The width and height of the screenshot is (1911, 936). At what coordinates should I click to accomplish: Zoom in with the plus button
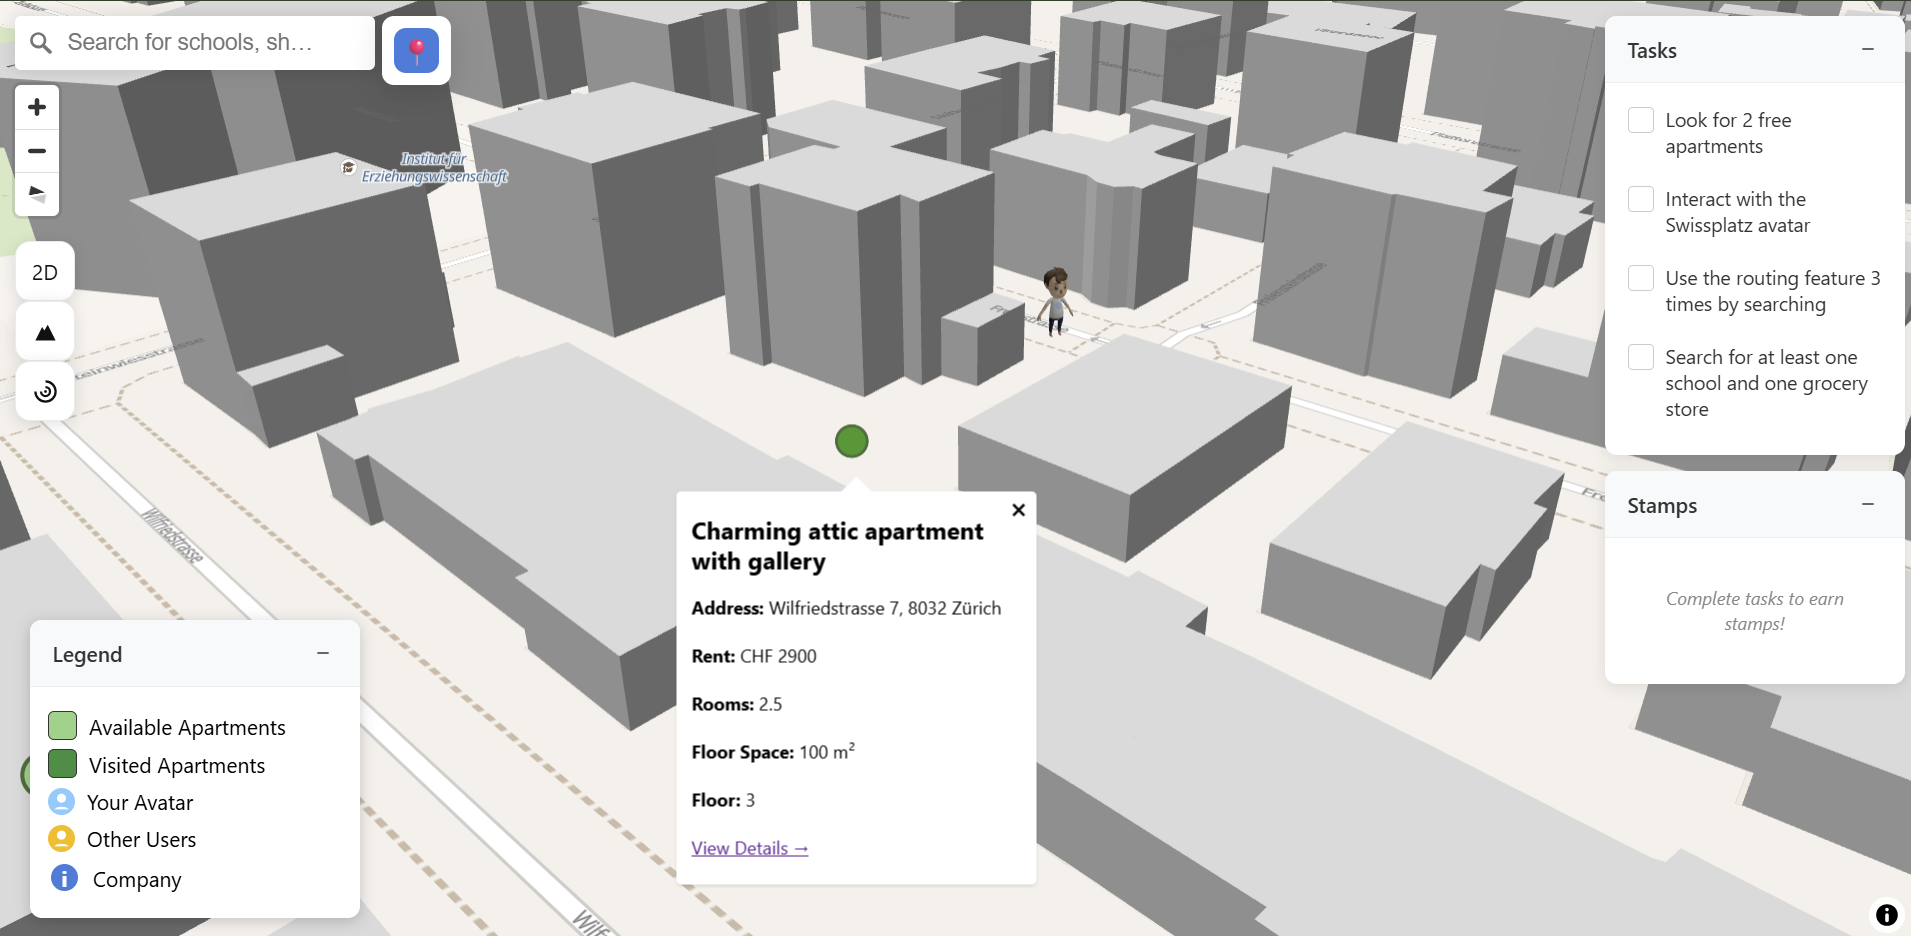point(37,107)
